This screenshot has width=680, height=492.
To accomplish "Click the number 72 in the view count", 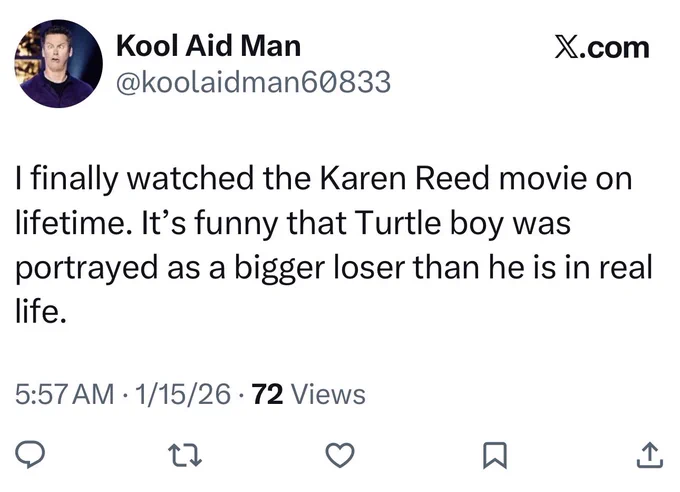I will coord(268,394).
